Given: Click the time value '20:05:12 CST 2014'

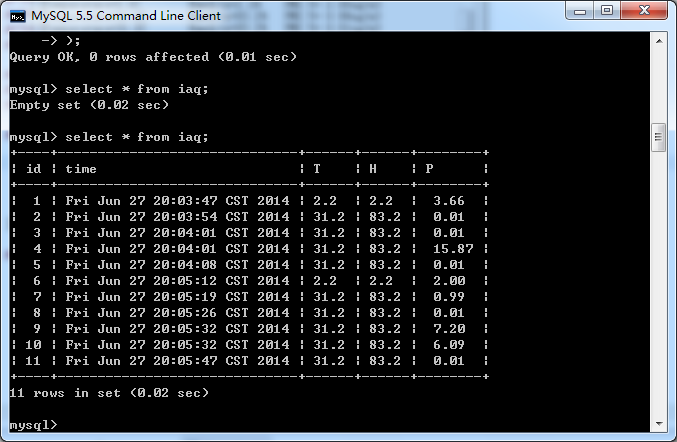Looking at the screenshot, I should (x=221, y=281).
